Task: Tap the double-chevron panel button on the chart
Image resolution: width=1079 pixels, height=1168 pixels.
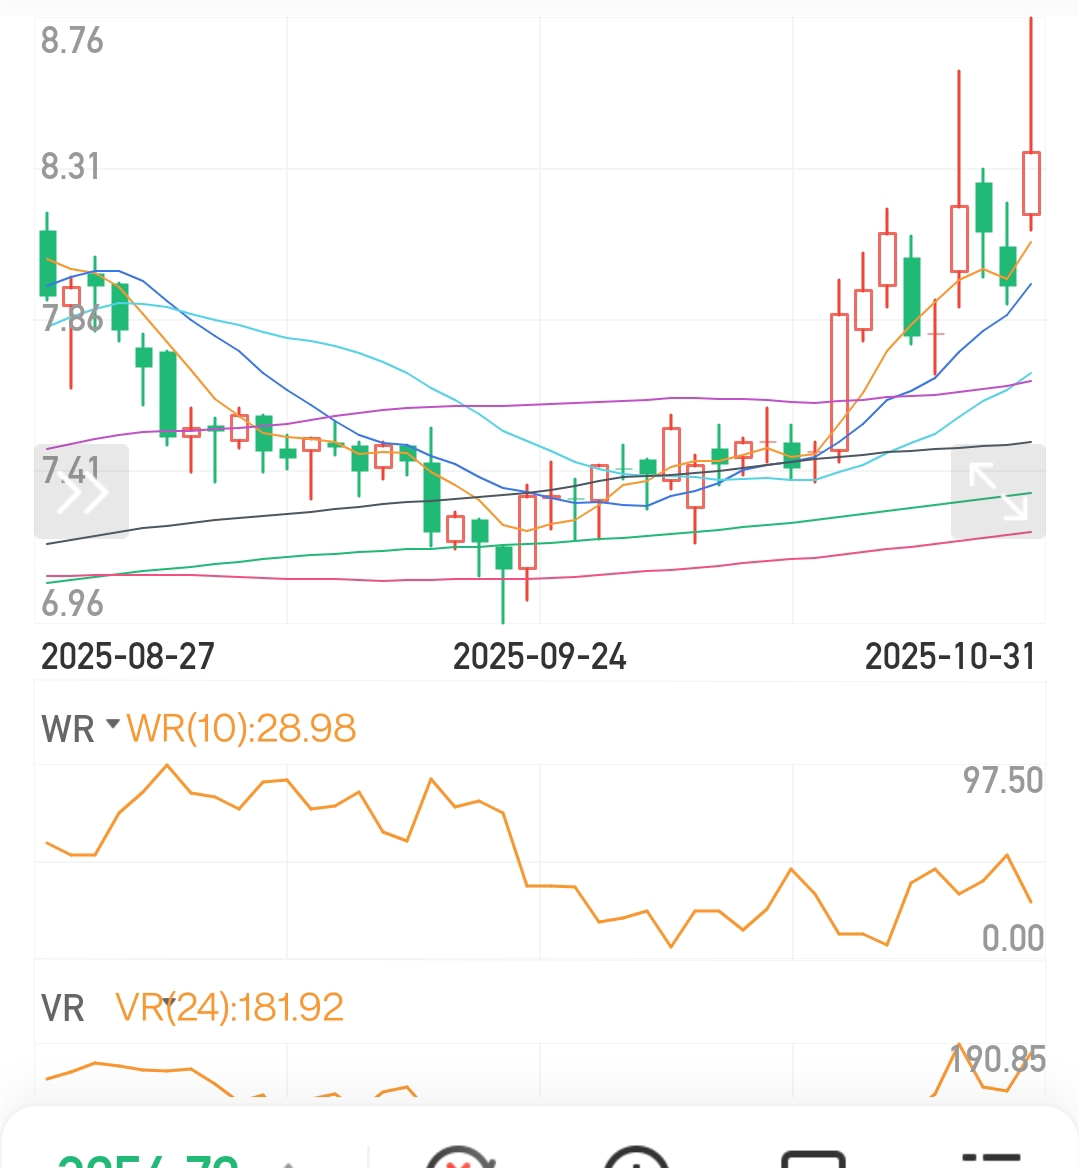Action: coord(81,492)
